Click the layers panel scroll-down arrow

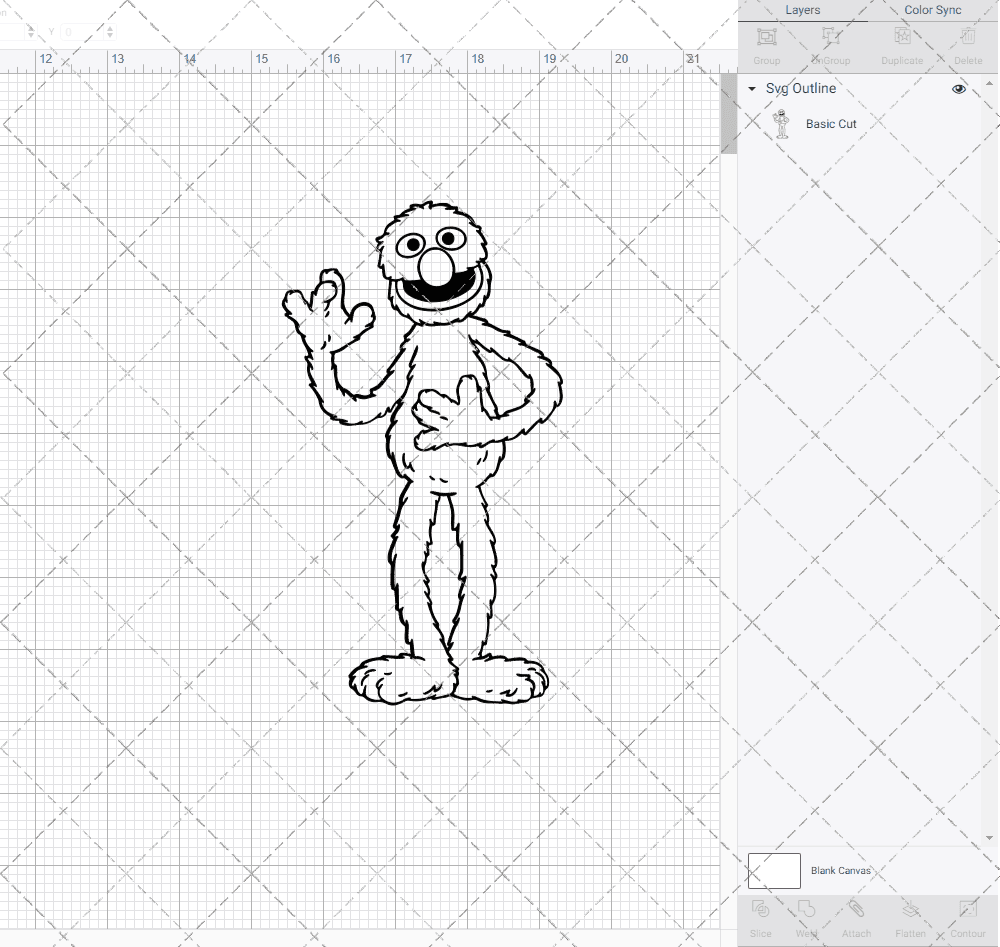coord(989,838)
